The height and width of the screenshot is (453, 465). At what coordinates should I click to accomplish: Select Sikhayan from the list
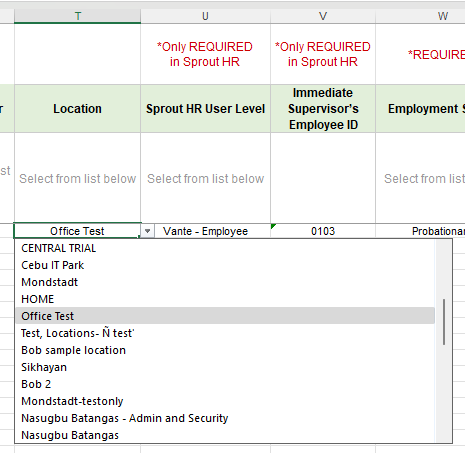coord(225,367)
